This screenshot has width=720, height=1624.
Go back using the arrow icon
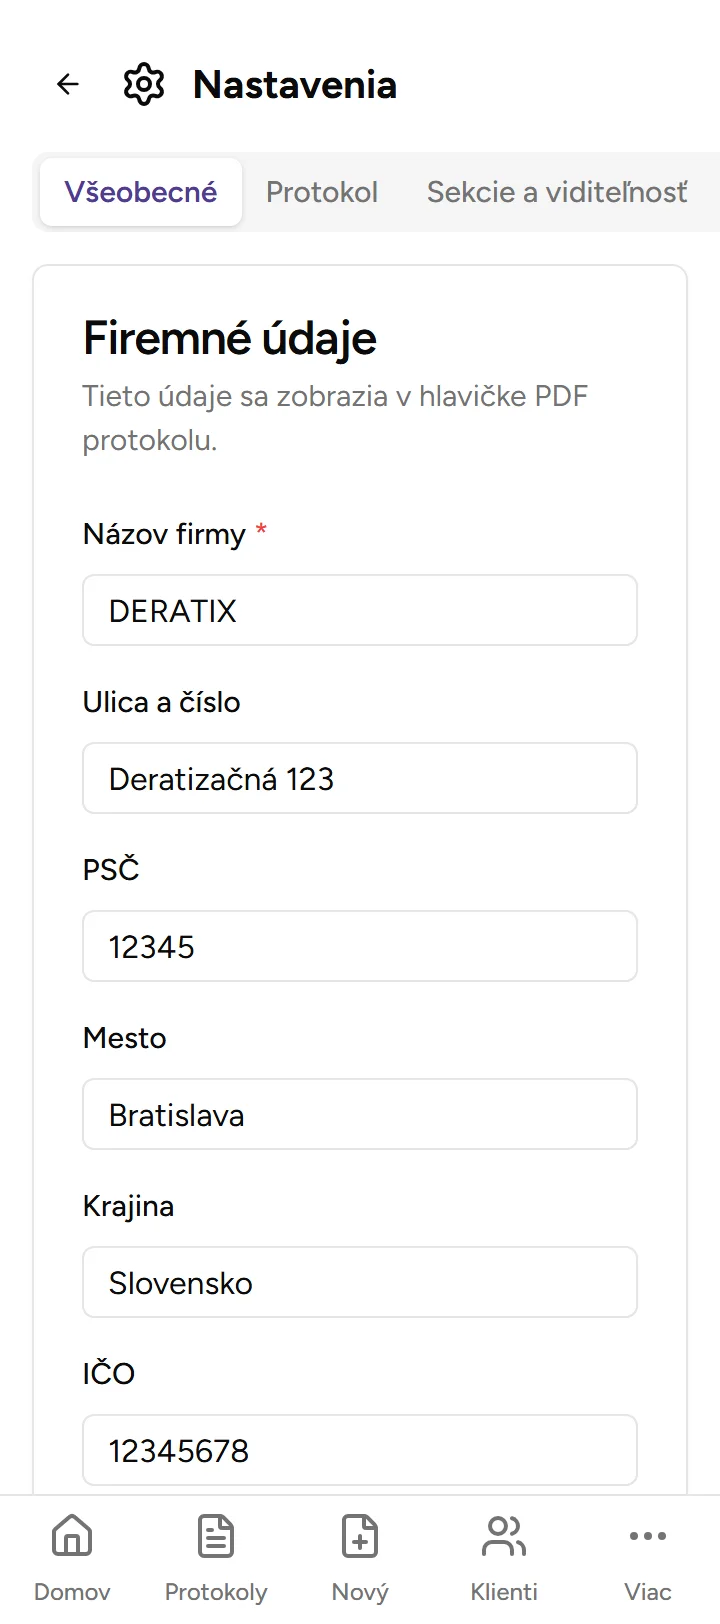[67, 84]
